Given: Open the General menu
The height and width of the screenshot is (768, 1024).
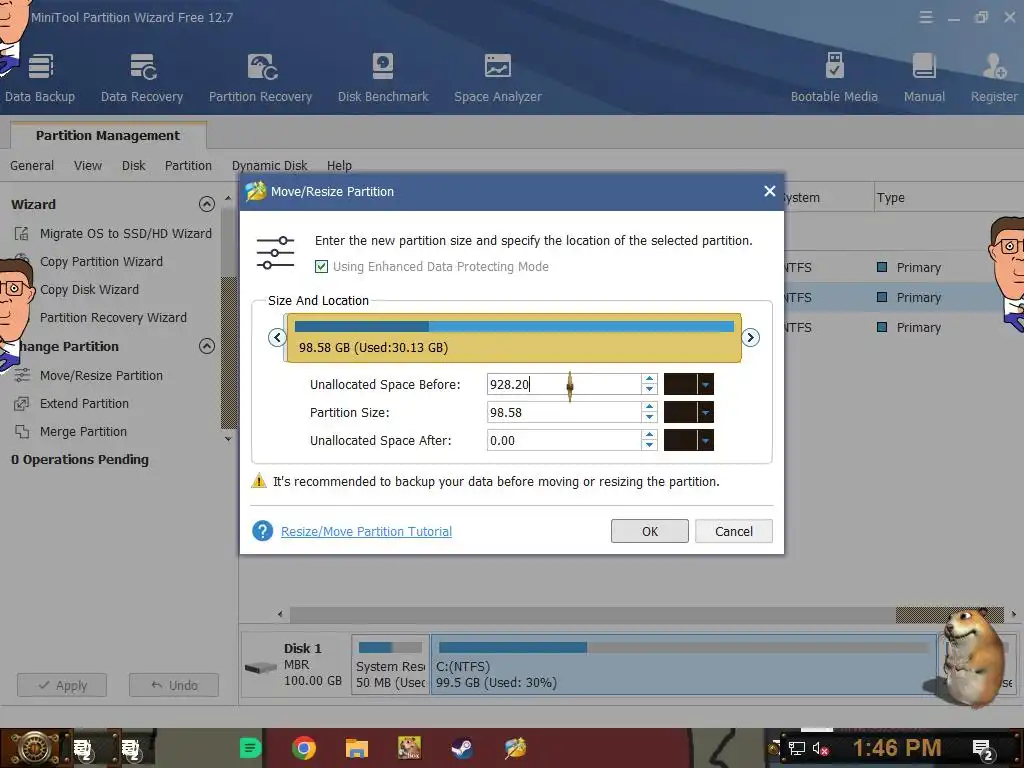Looking at the screenshot, I should [32, 165].
